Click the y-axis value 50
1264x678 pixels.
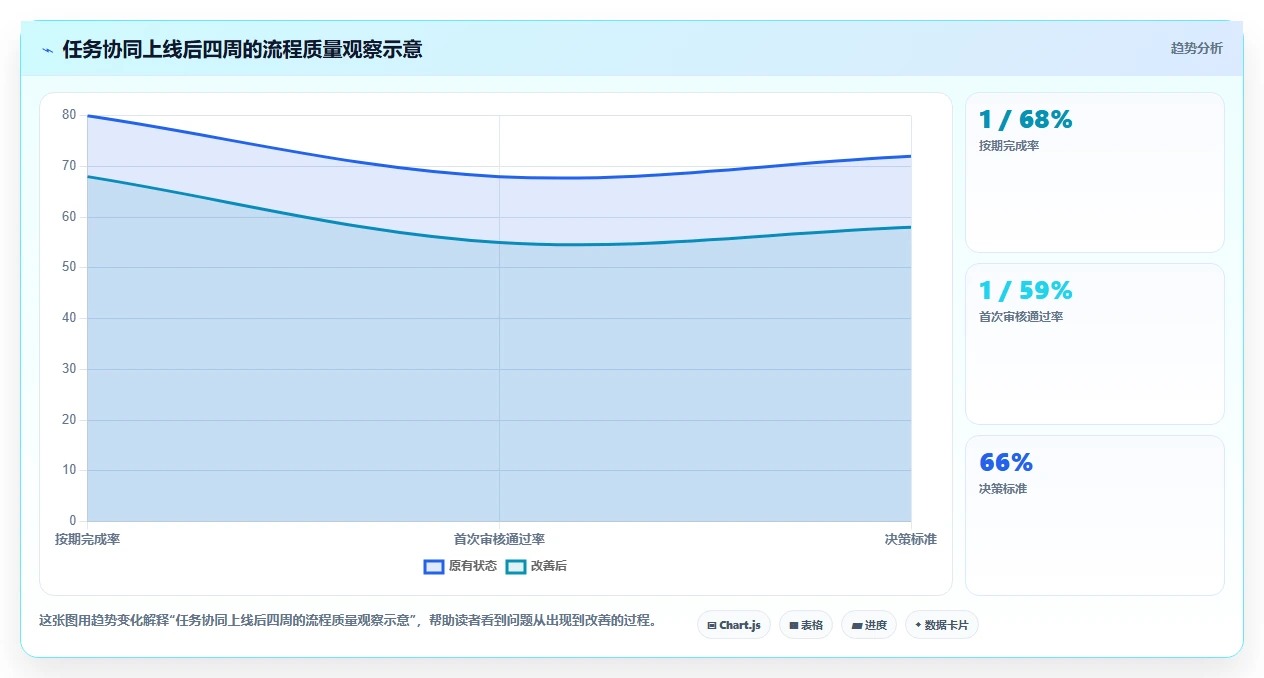(x=69, y=267)
